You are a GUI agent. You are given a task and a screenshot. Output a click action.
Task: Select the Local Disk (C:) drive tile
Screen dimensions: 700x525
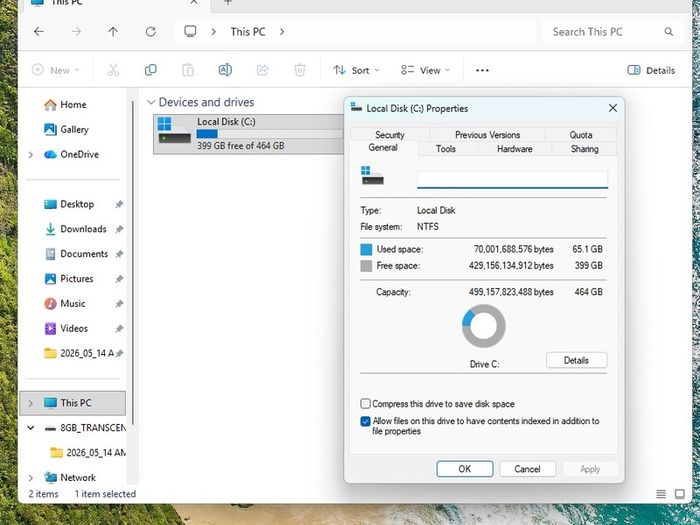(x=249, y=134)
